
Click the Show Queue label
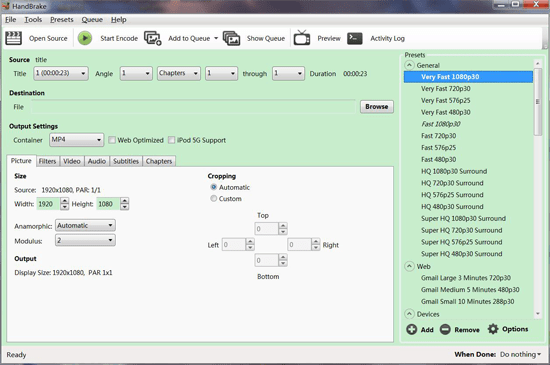point(266,38)
